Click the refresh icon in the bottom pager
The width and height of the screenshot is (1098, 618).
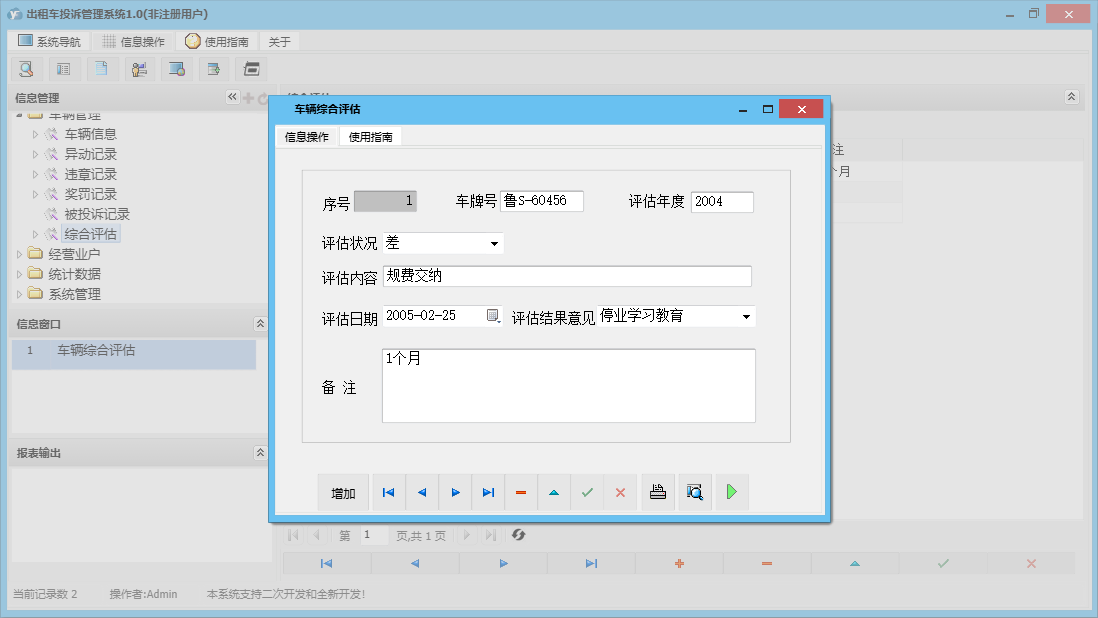(x=518, y=535)
